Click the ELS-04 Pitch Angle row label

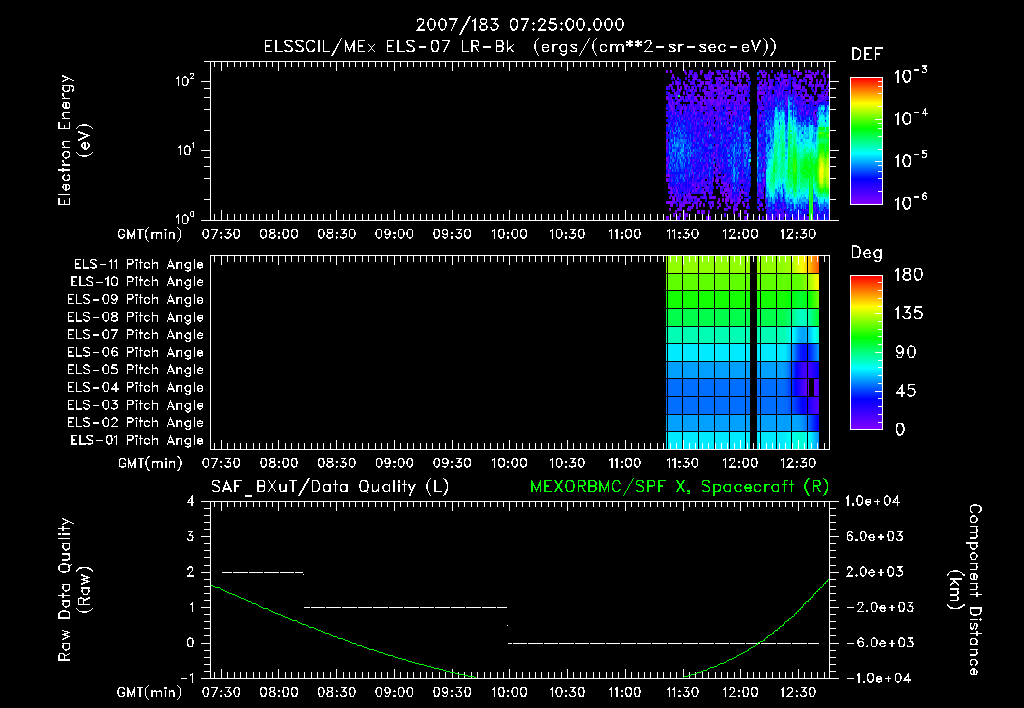pyautogui.click(x=136, y=388)
